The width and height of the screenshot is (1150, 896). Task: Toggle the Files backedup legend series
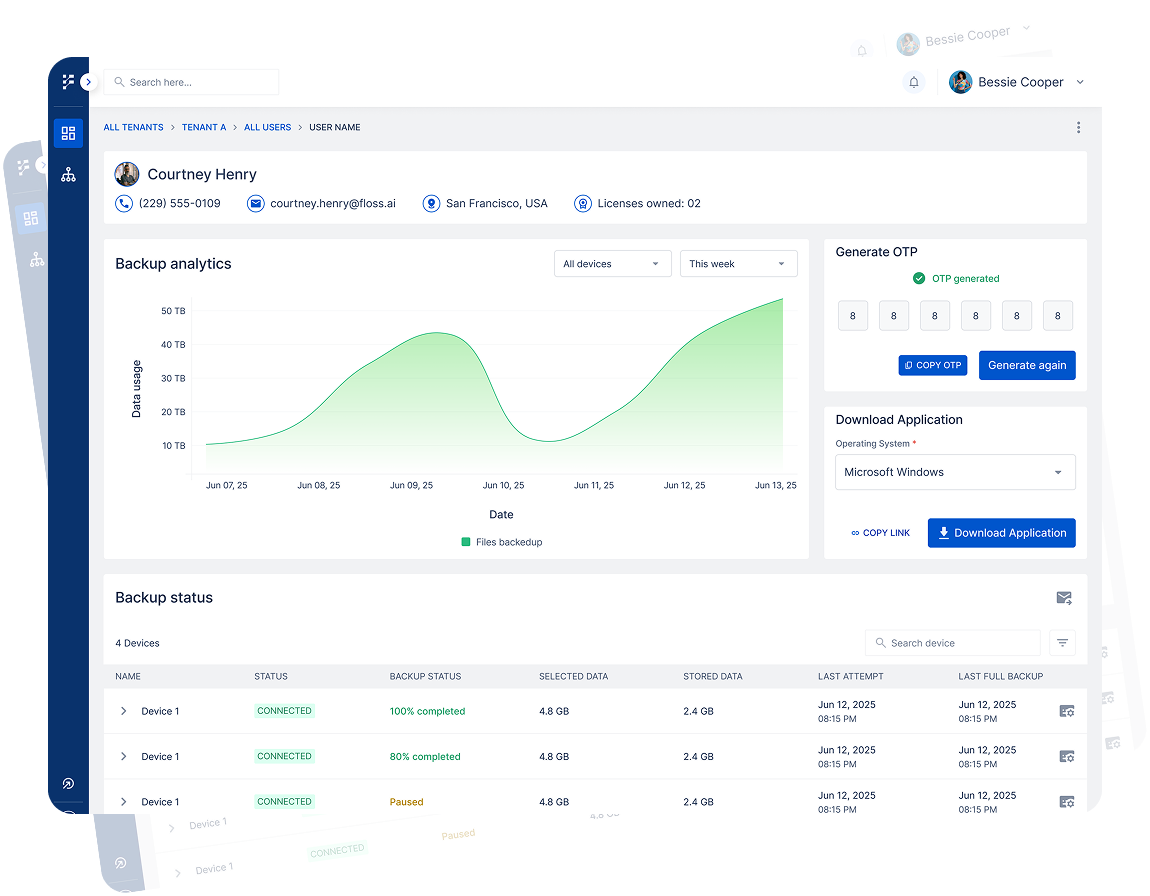click(x=501, y=542)
